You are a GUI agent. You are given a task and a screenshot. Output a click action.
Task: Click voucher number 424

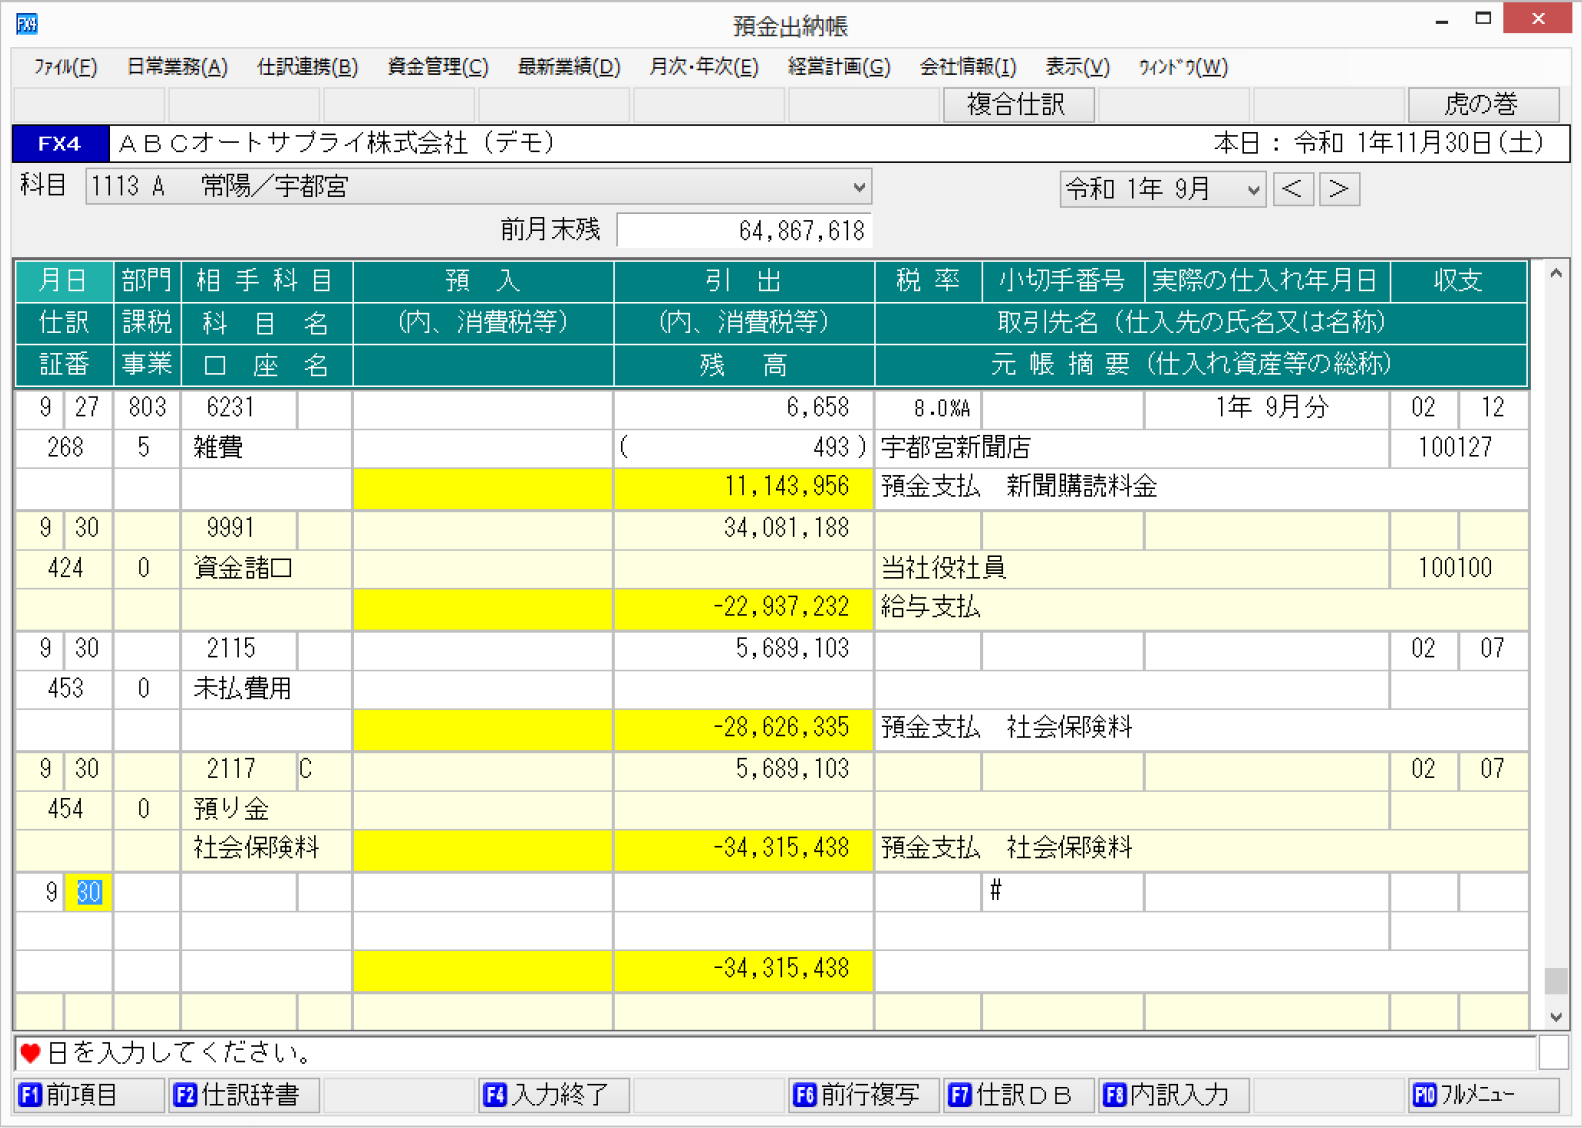click(65, 568)
